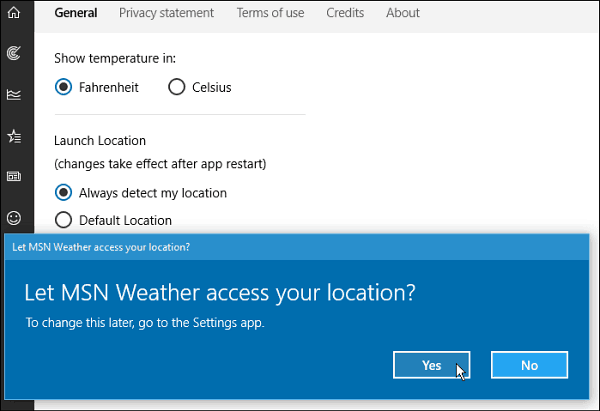Open the News icon in sidebar
Image resolution: width=600 pixels, height=411 pixels.
(x=14, y=176)
